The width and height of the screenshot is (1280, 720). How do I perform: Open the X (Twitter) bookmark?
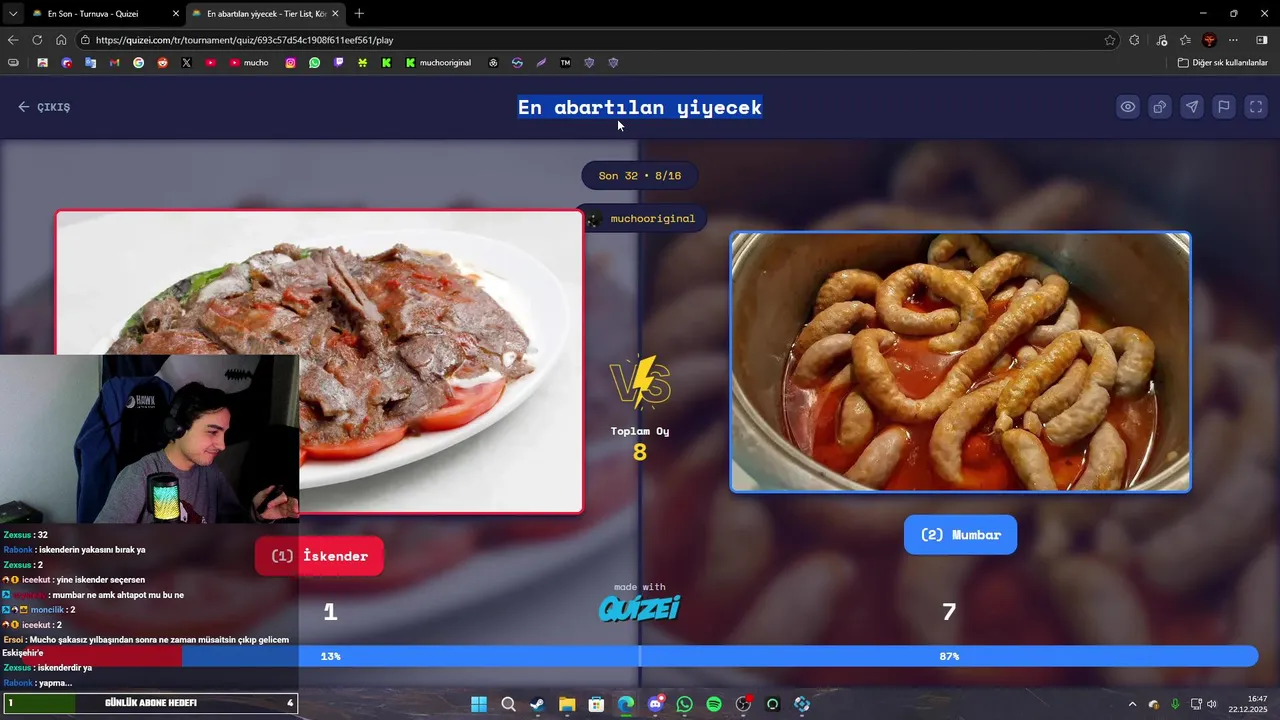186,62
